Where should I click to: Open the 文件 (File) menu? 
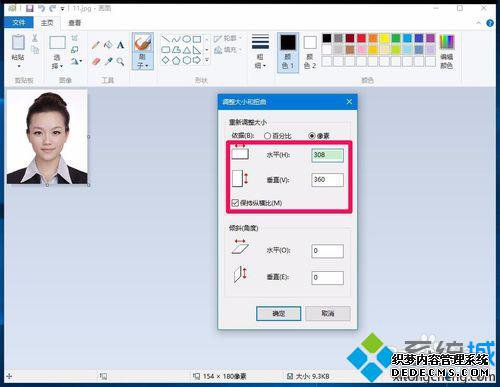point(19,22)
